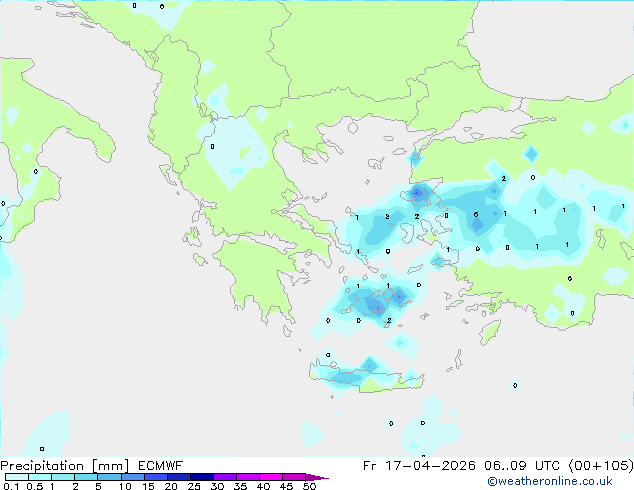Image resolution: width=634 pixels, height=490 pixels.
Task: Click the '0.5' legend scale label
Action: pos(35,486)
